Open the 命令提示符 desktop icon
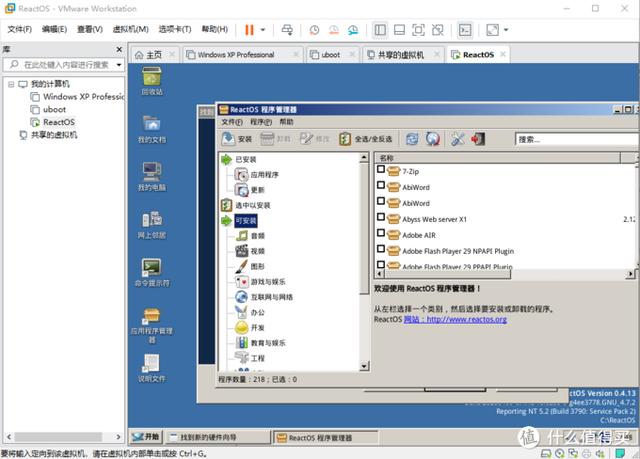Viewport: 640px width, 459px height. [x=152, y=273]
